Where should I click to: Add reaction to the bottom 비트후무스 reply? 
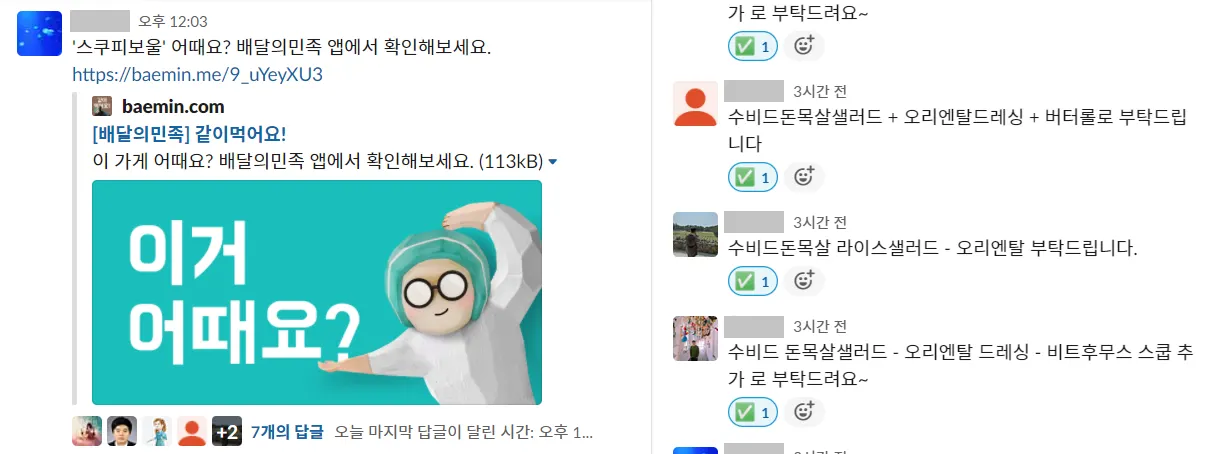click(x=803, y=411)
